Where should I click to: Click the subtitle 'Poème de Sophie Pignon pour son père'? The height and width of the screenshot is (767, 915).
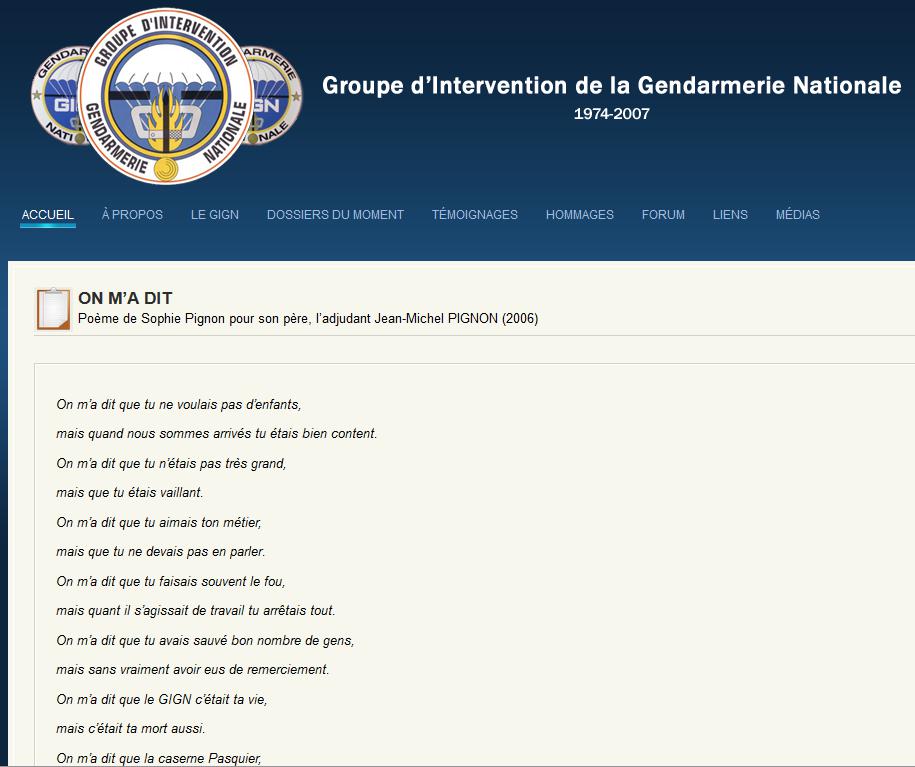[x=194, y=319]
